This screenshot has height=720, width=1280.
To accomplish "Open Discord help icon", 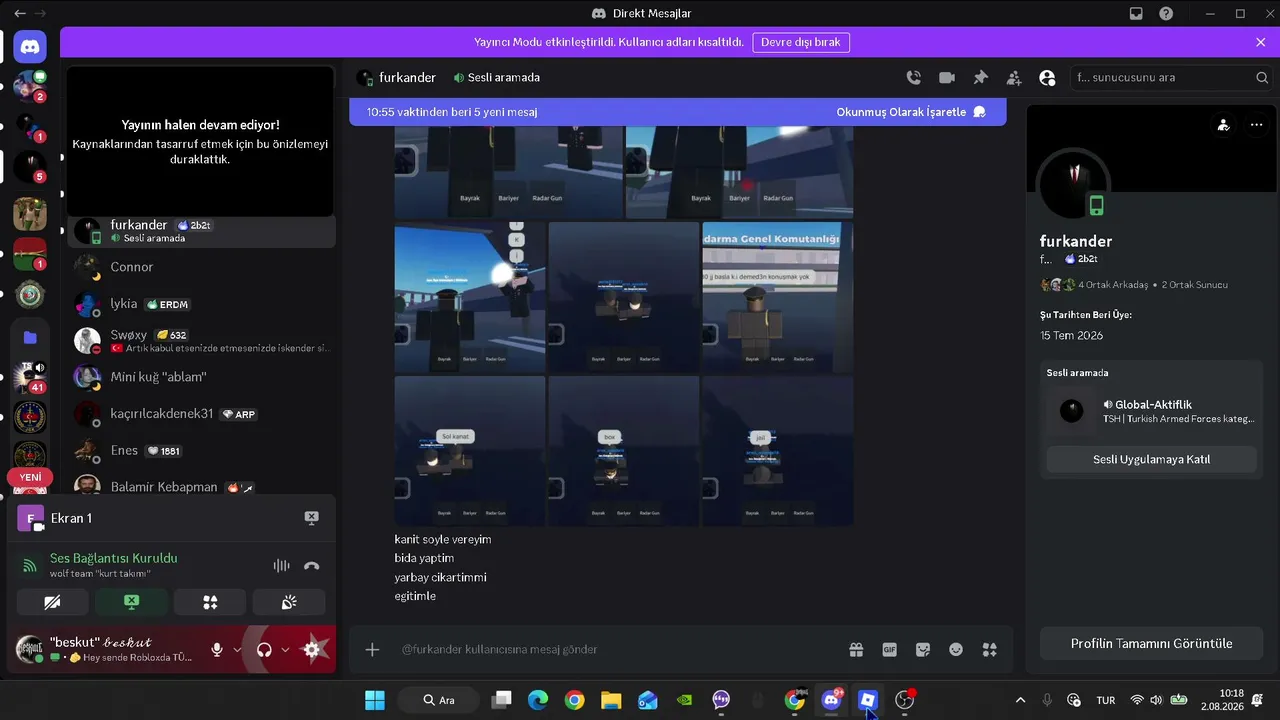I will click(x=1166, y=13).
